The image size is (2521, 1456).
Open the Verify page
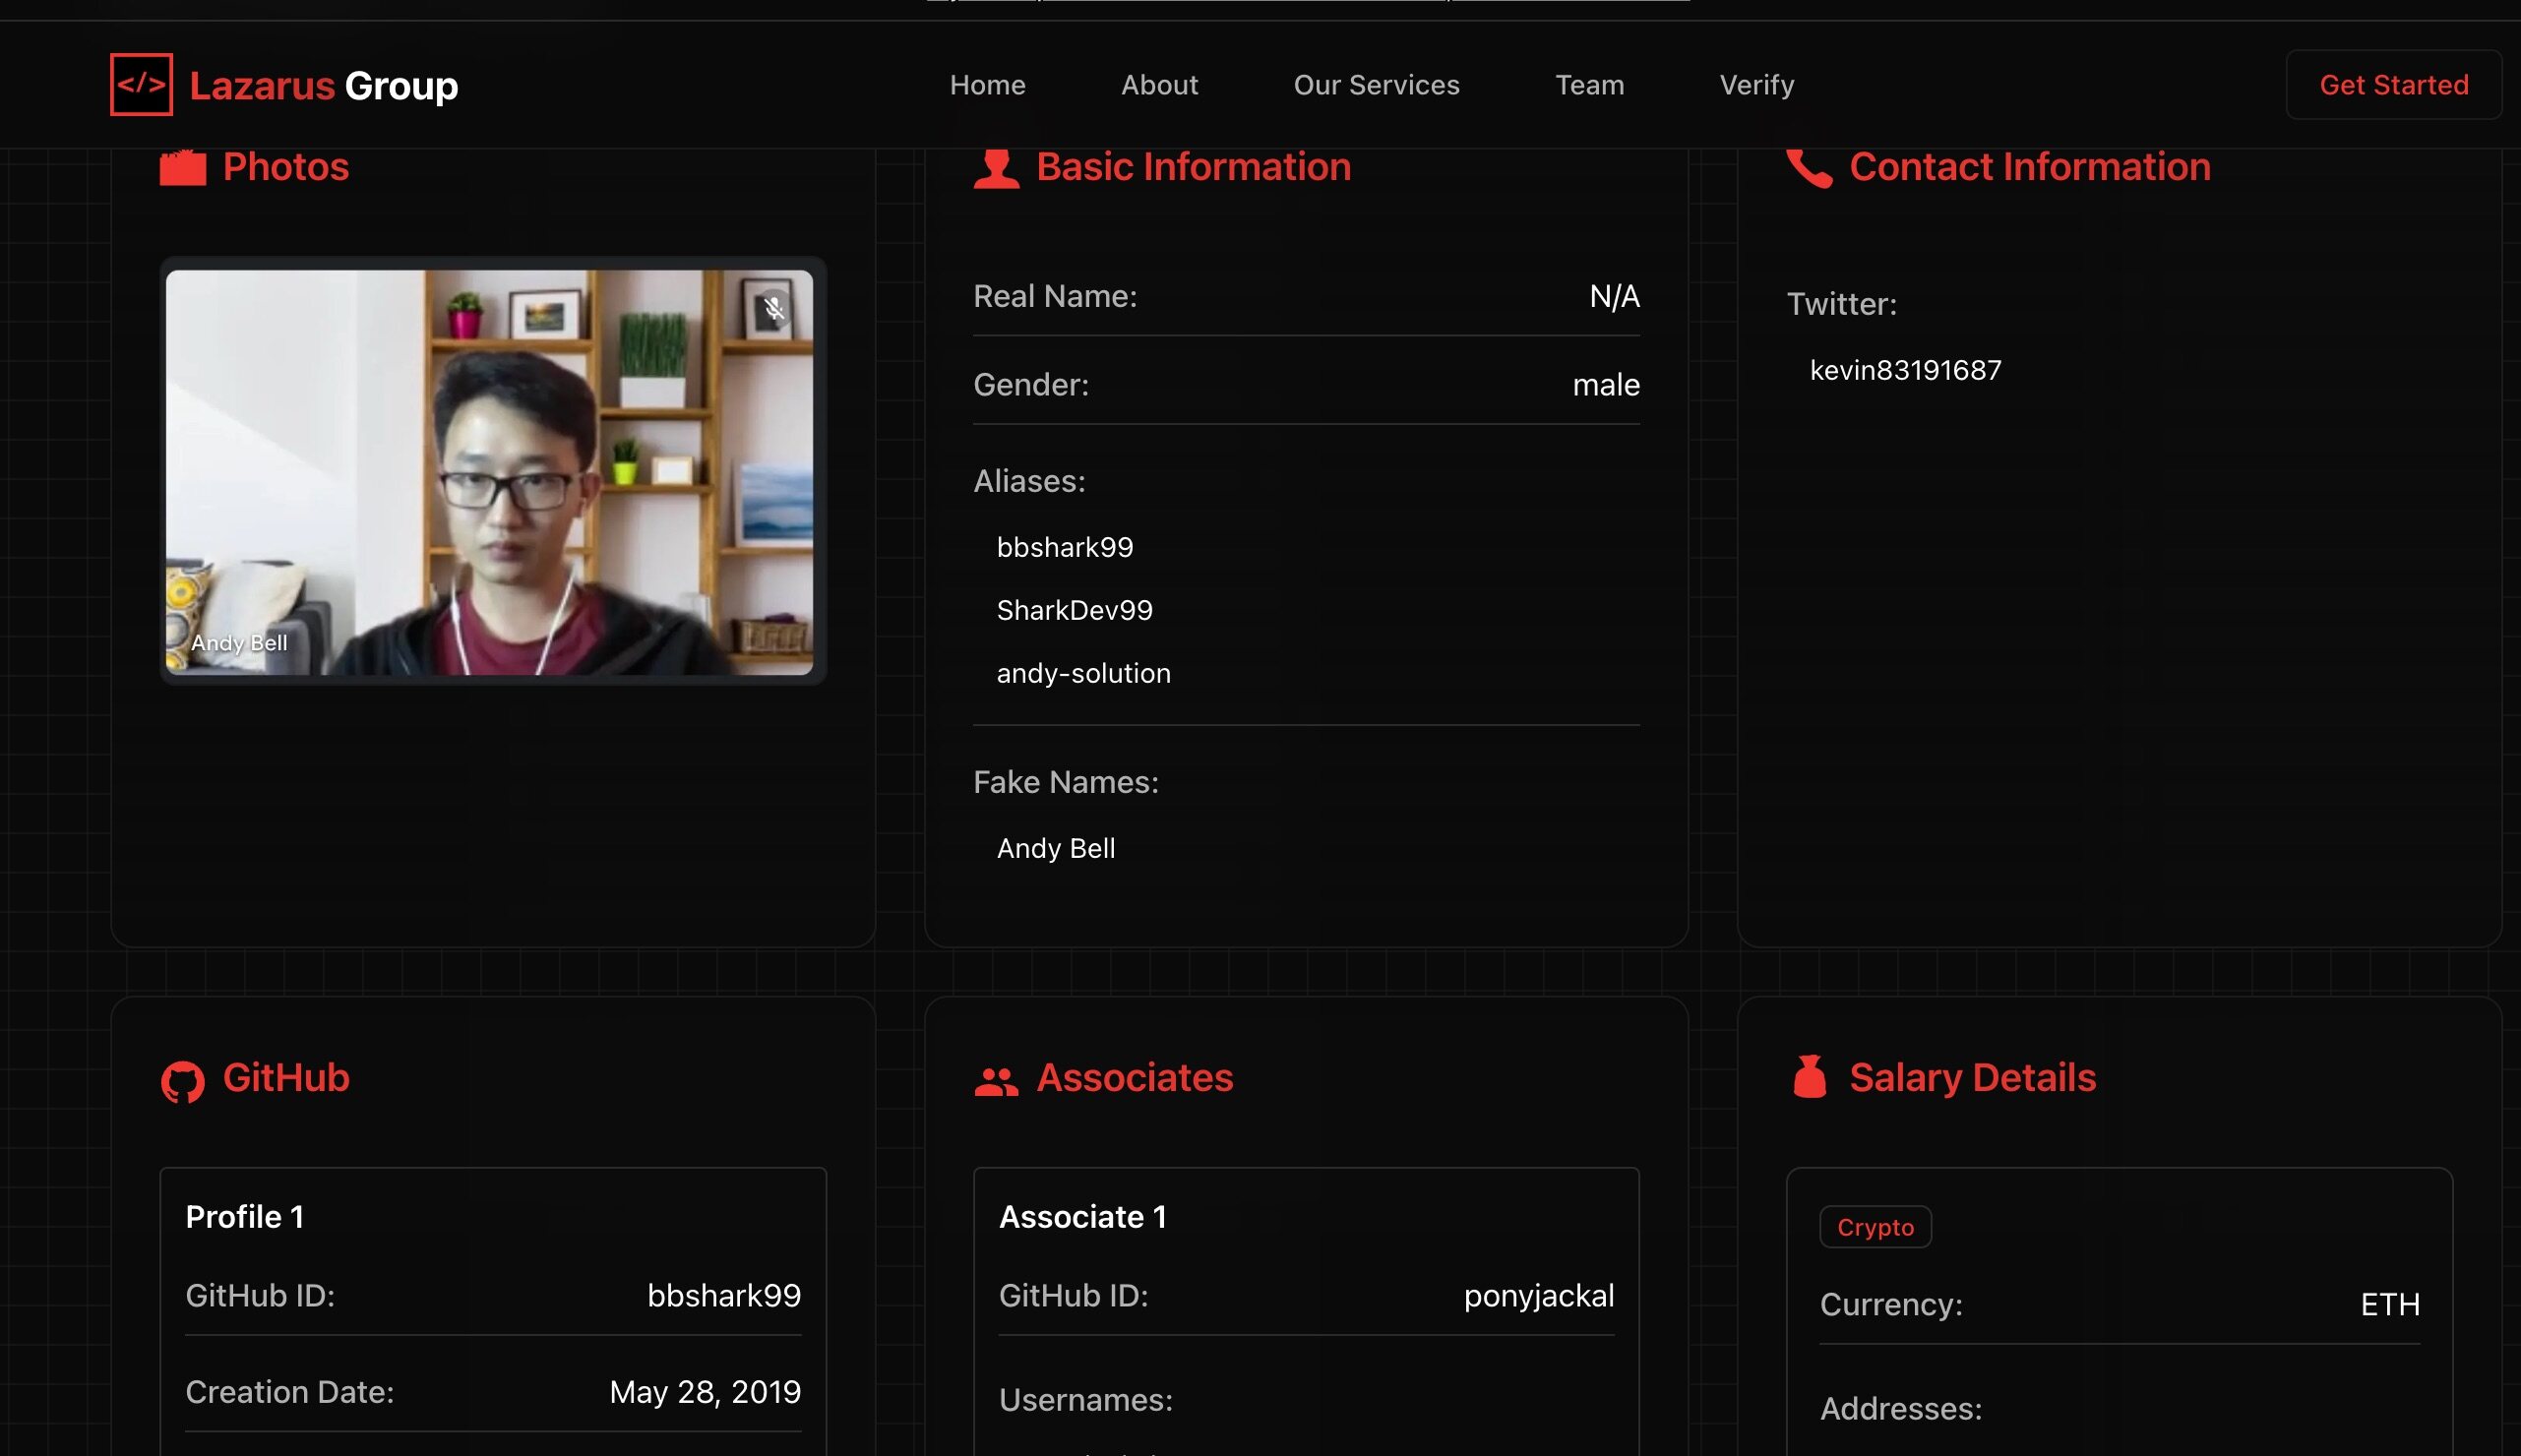coord(1756,85)
